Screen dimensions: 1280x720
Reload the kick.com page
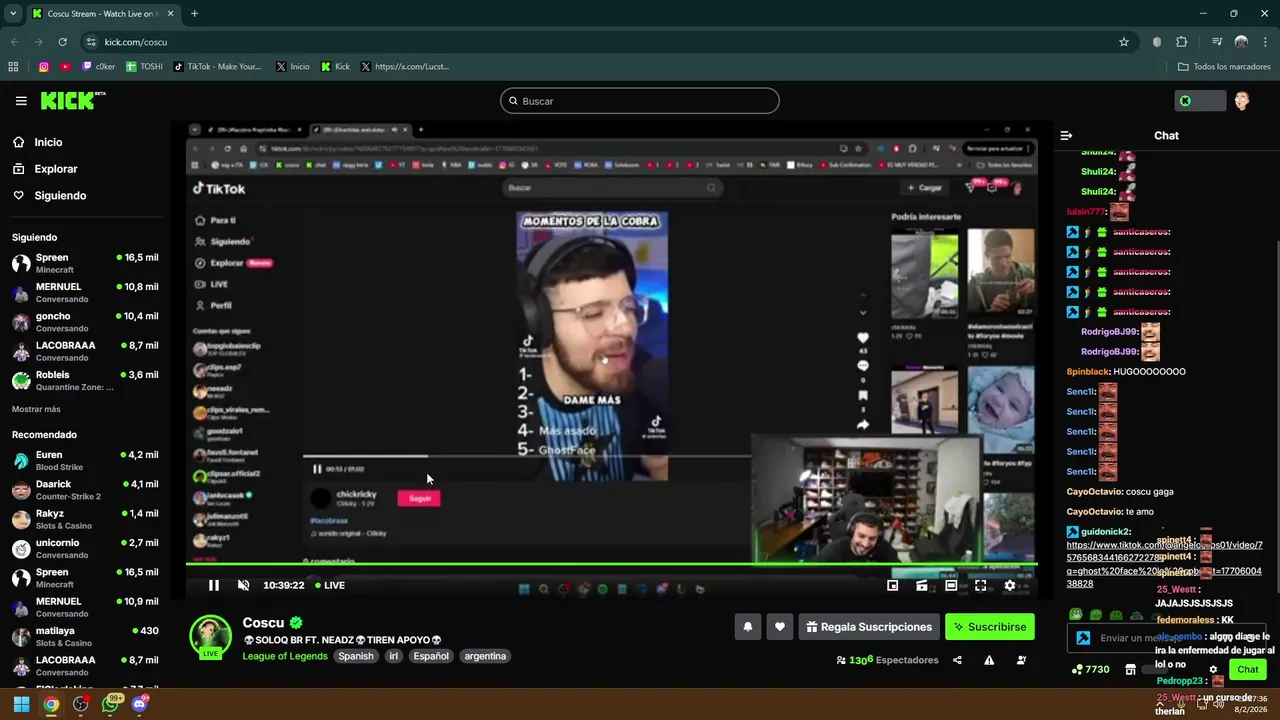click(62, 42)
